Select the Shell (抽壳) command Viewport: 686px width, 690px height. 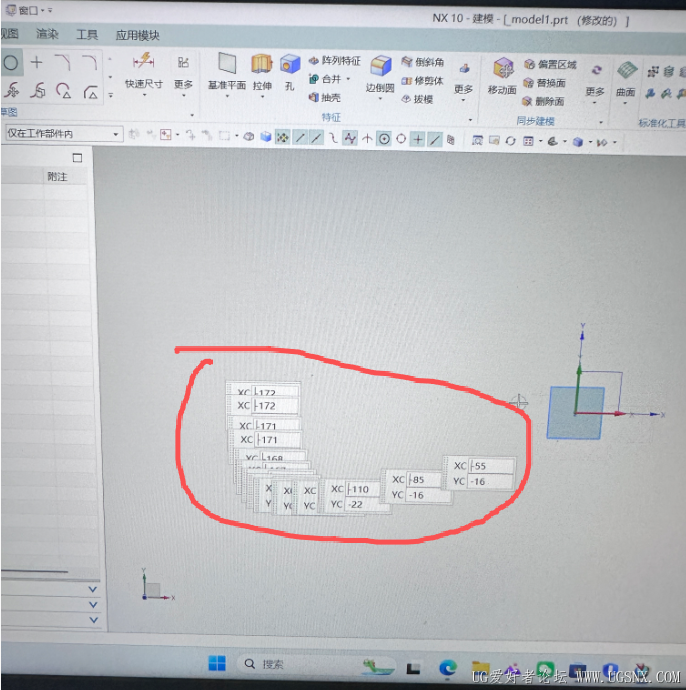pyautogui.click(x=325, y=98)
